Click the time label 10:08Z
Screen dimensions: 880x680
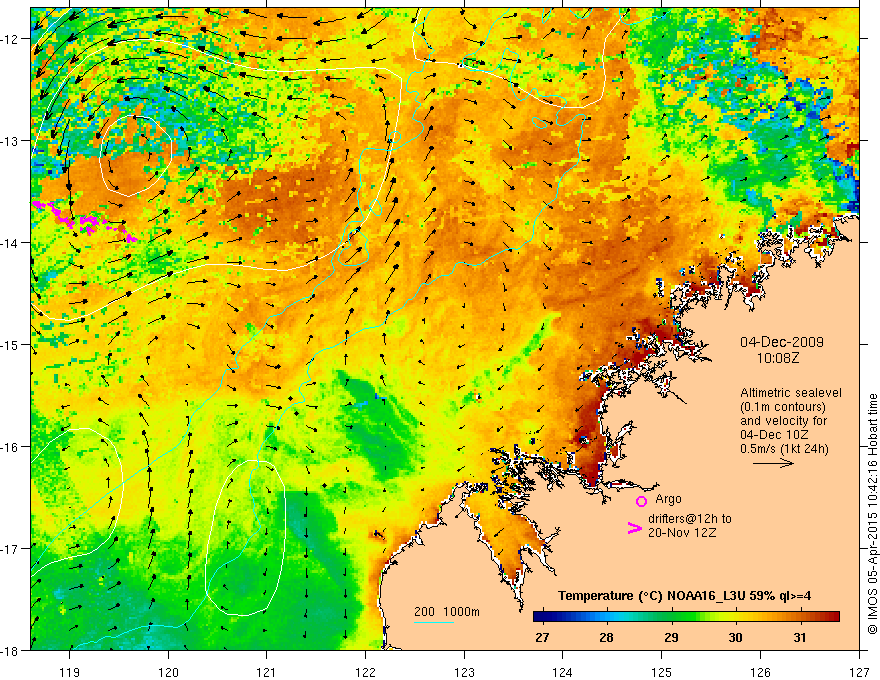(777, 358)
